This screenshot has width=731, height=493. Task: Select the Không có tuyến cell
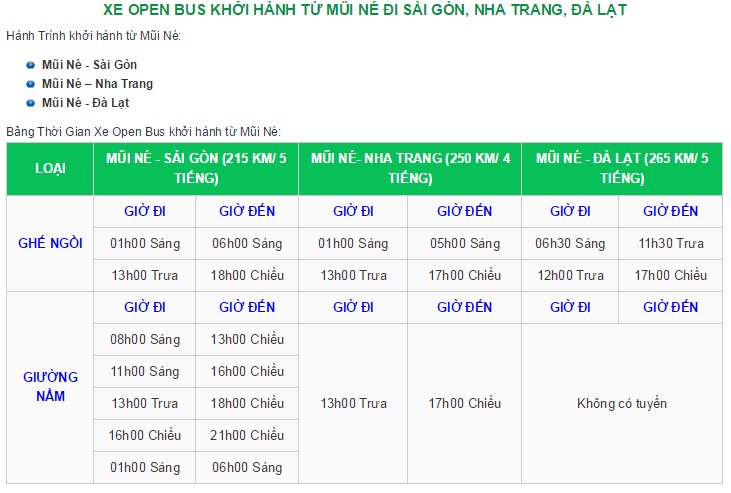pyautogui.click(x=622, y=404)
